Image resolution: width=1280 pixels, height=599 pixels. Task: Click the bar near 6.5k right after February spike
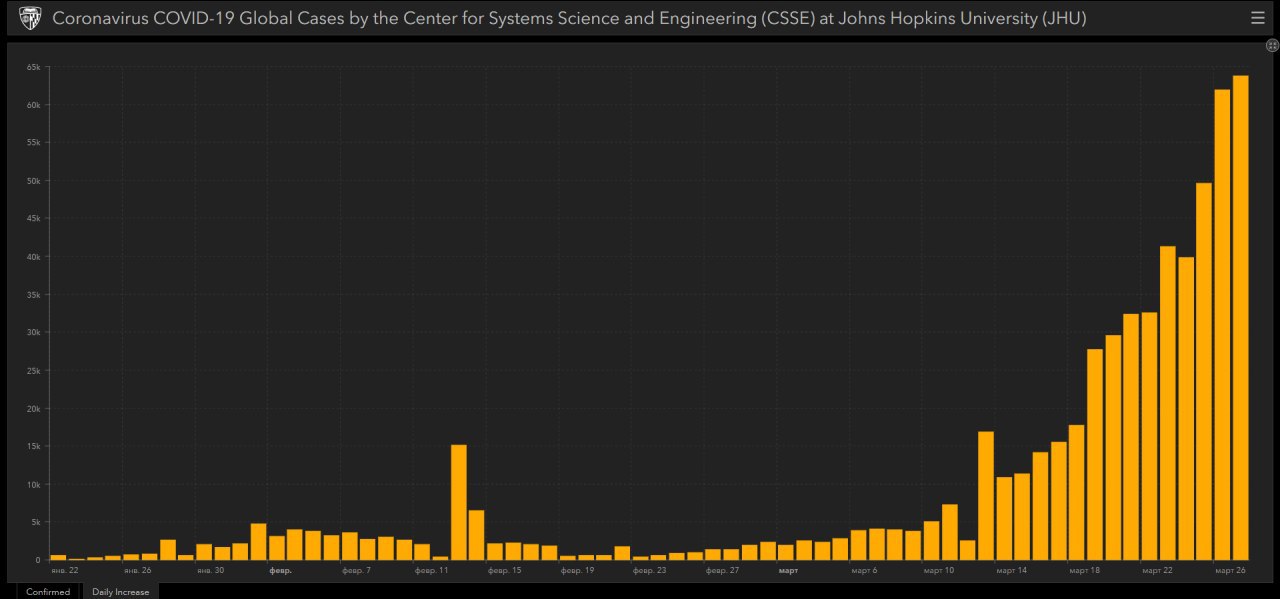[477, 535]
